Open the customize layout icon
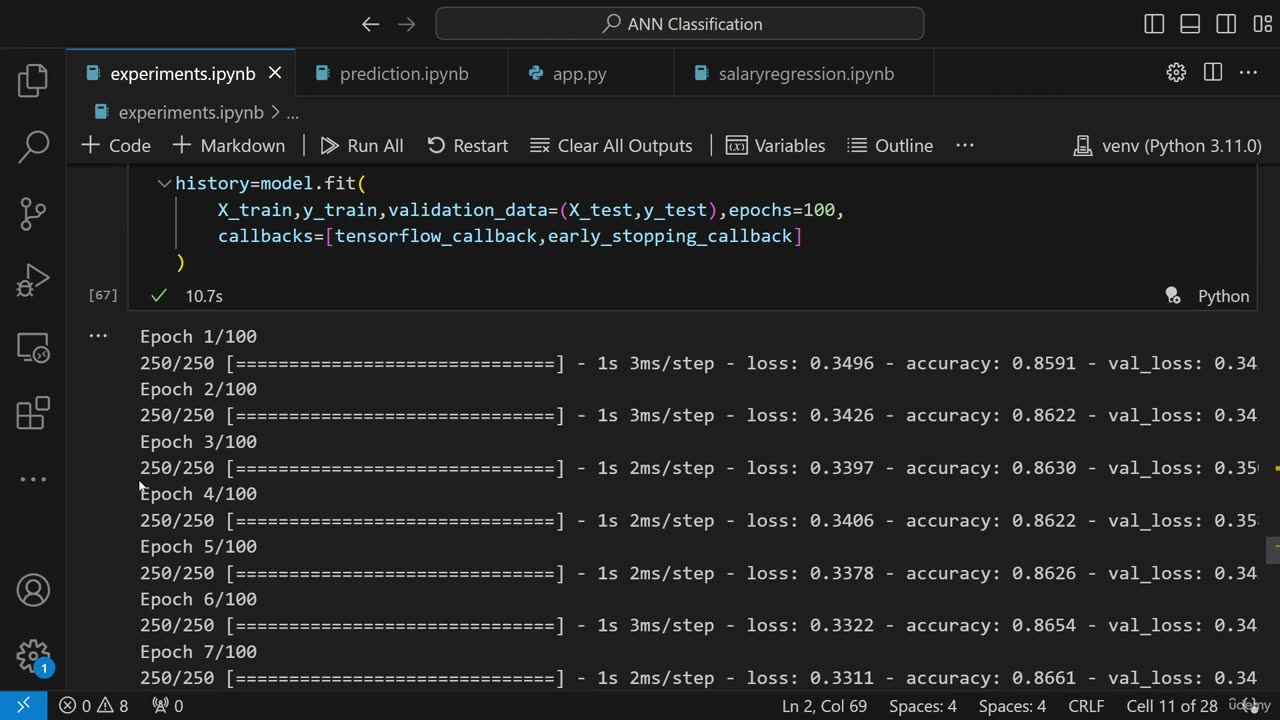Image resolution: width=1280 pixels, height=720 pixels. tap(1262, 24)
